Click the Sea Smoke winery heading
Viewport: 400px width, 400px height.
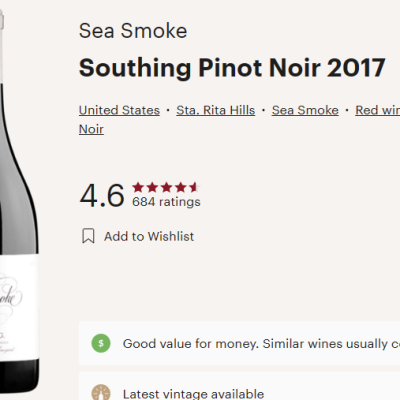pos(133,31)
